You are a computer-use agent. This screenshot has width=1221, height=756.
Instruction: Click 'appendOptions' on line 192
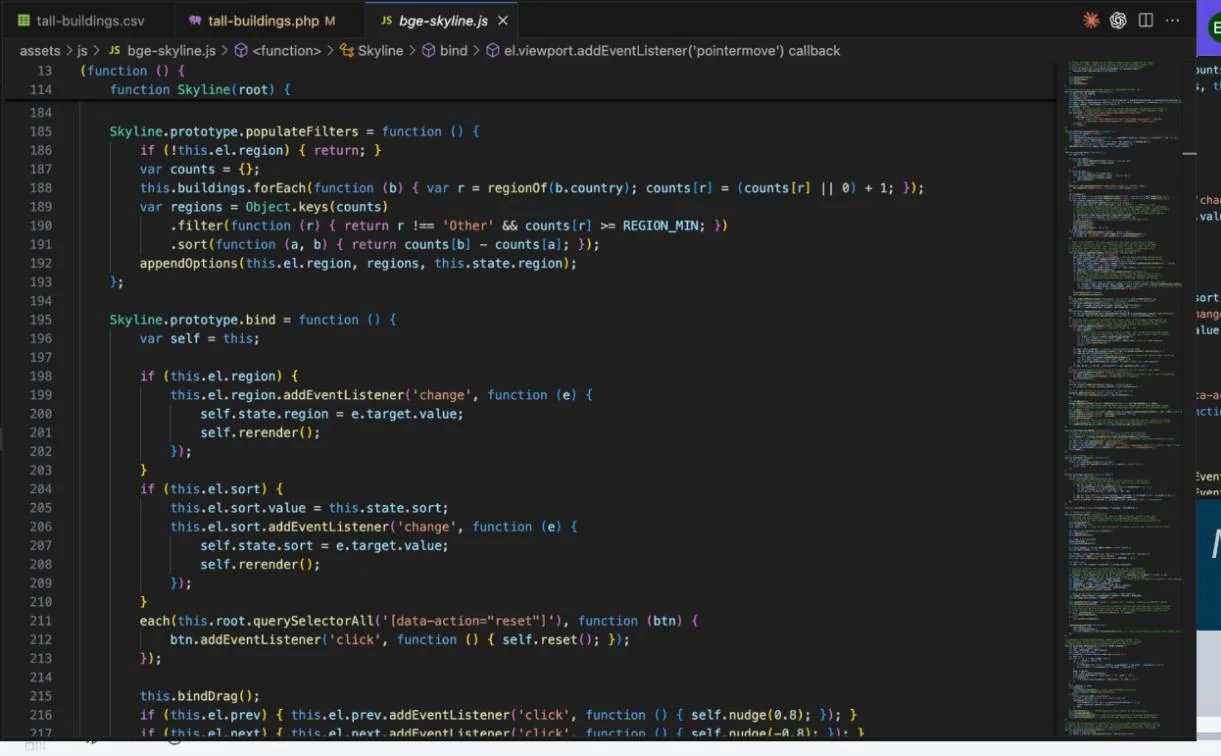(x=188, y=263)
